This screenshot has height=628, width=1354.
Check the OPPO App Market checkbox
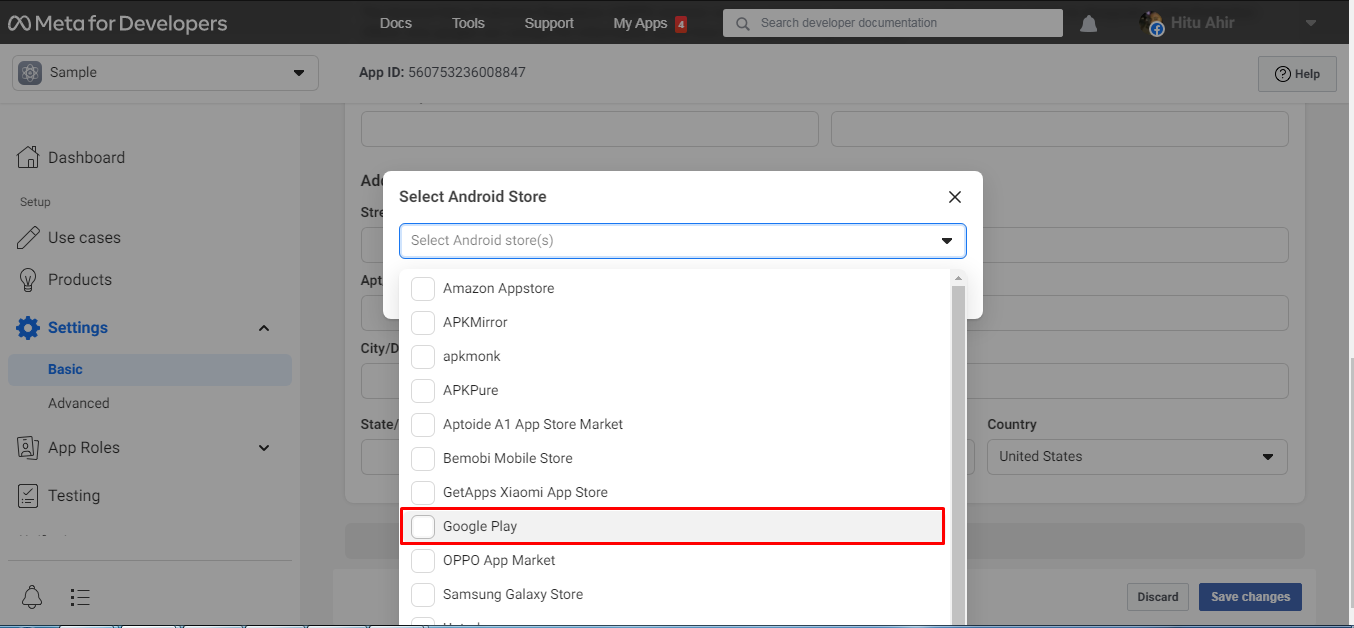(424, 561)
